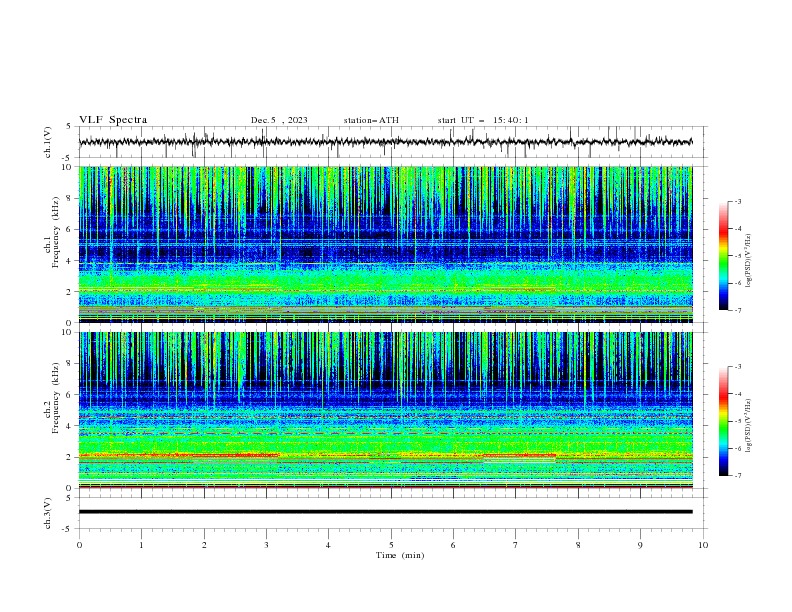The width and height of the screenshot is (792, 612).
Task: Select the "Dec.5 , 2023" date text
Action: point(279,120)
